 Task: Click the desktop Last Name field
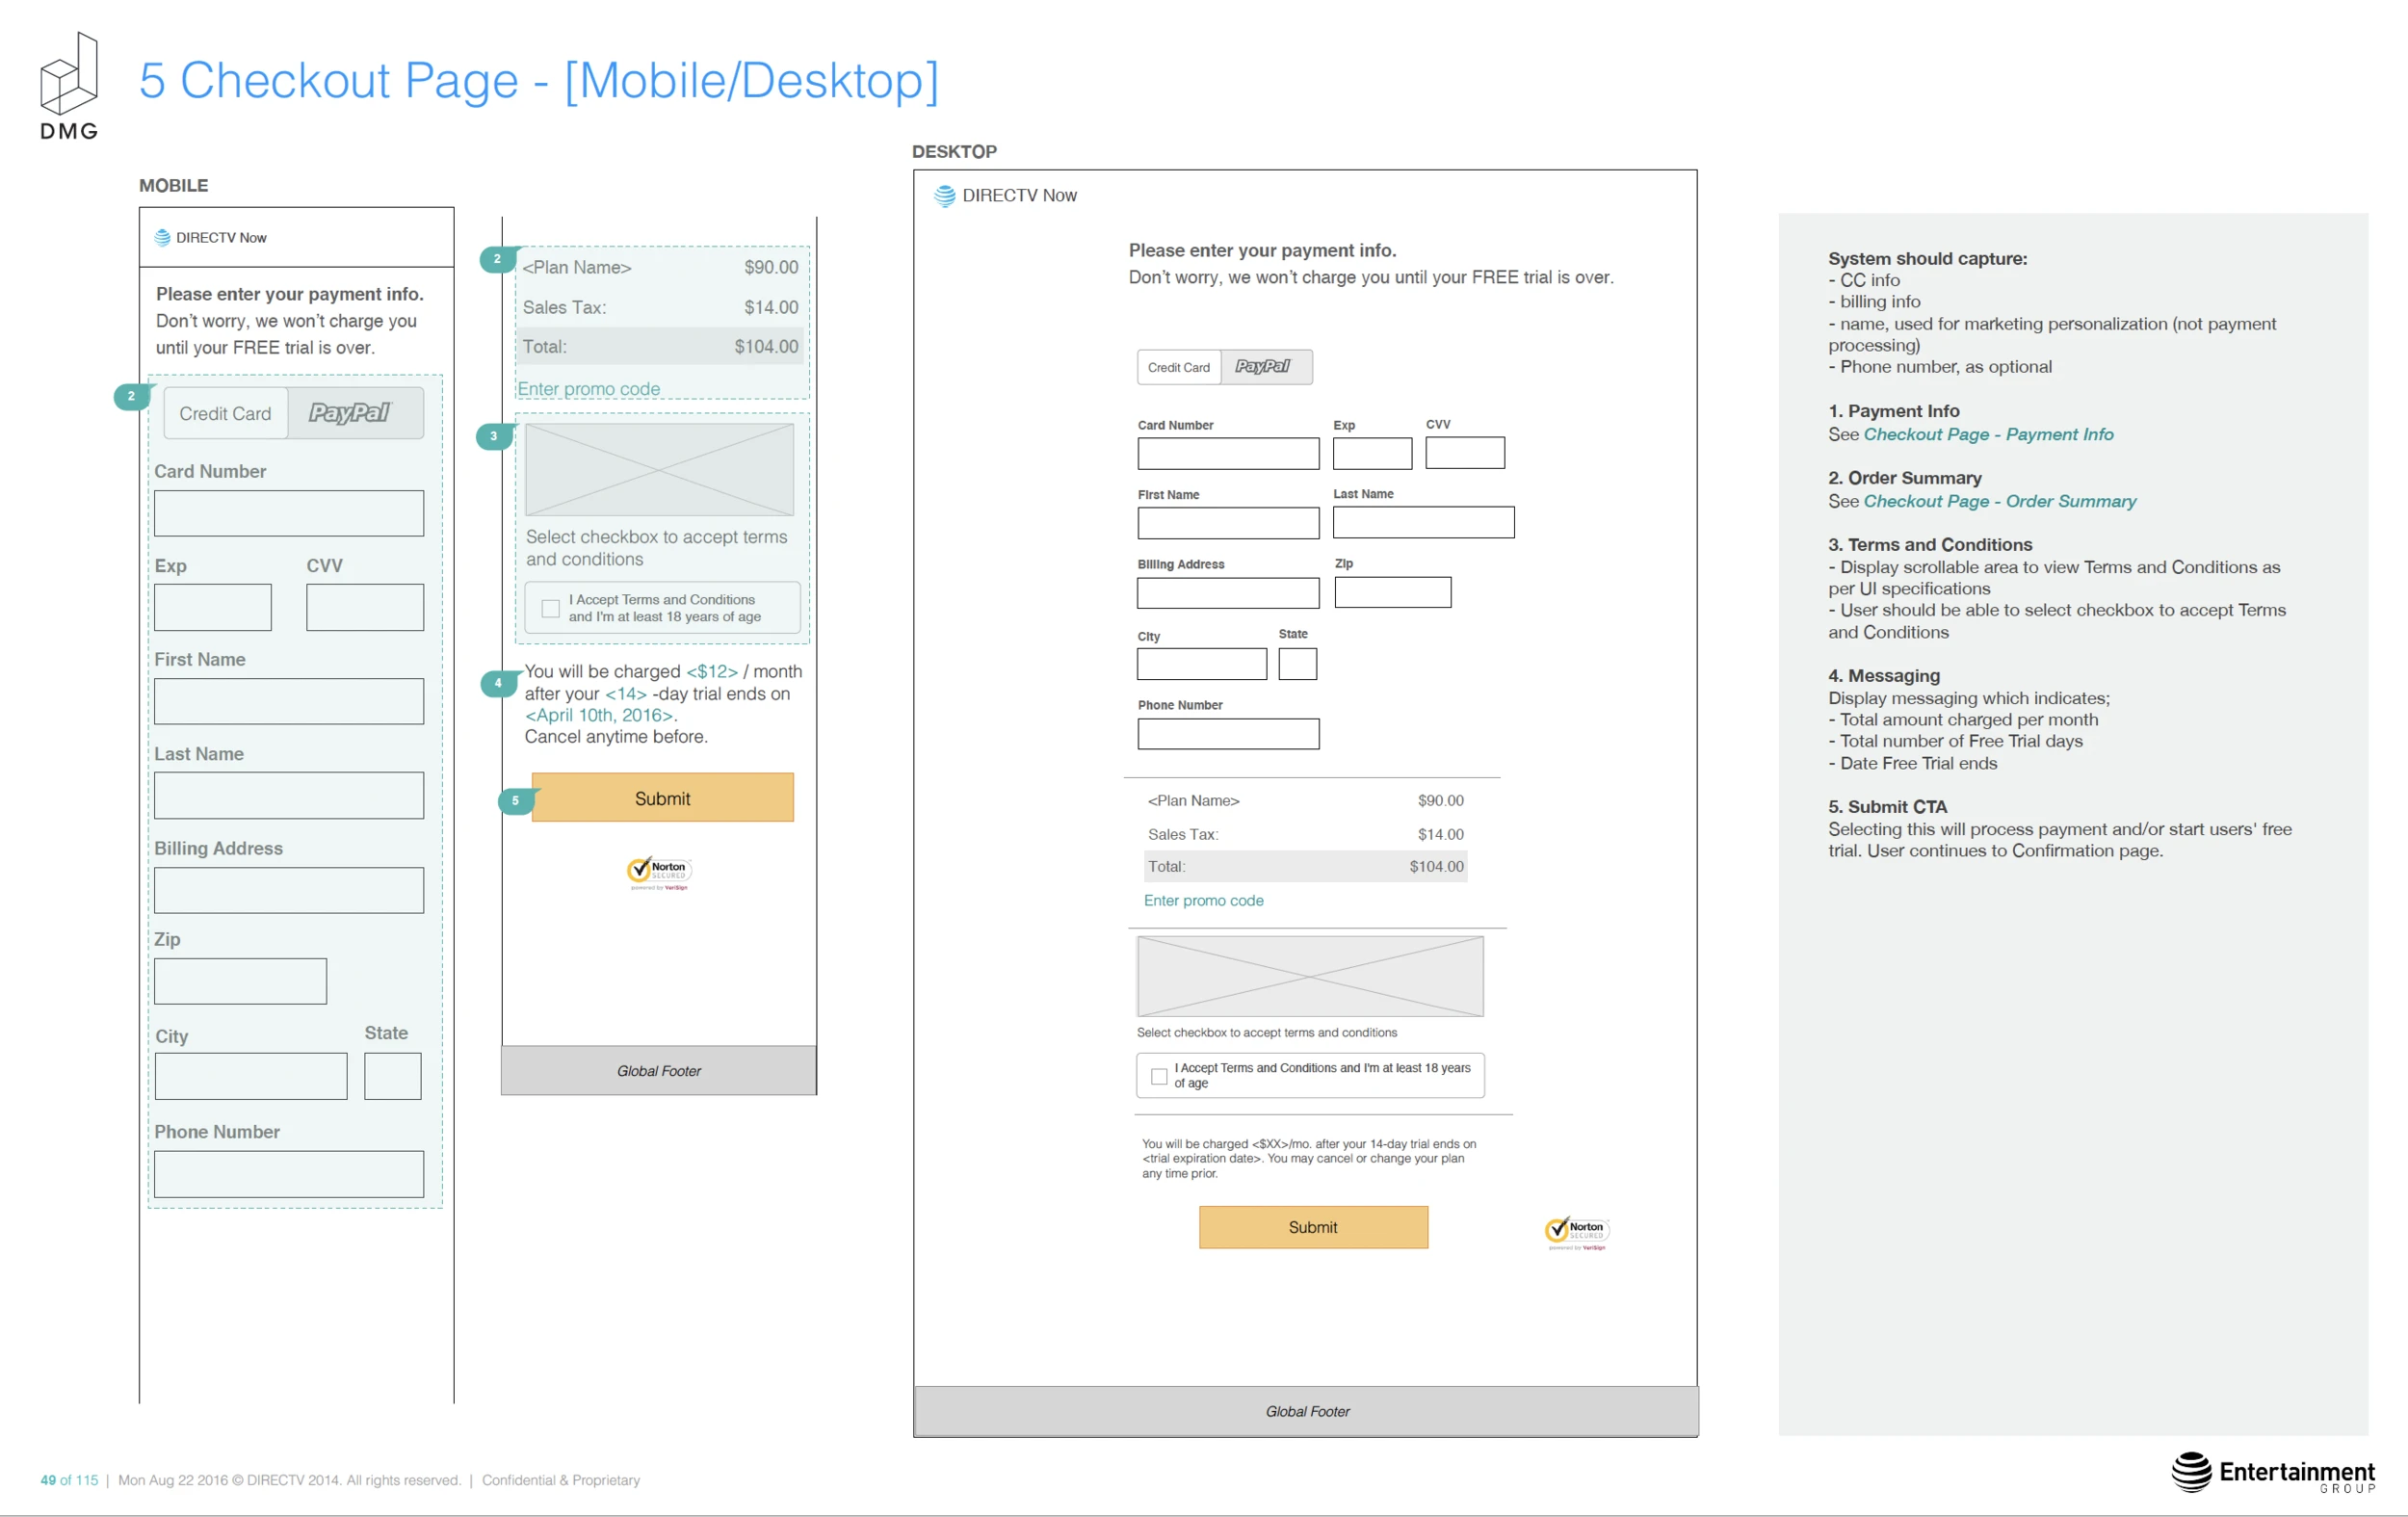coord(1424,523)
